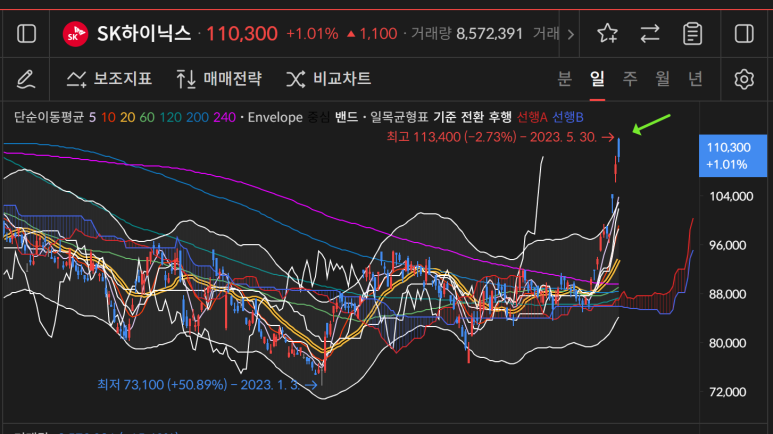Click the +1.01% change in header
The width and height of the screenshot is (773, 434).
tap(312, 34)
